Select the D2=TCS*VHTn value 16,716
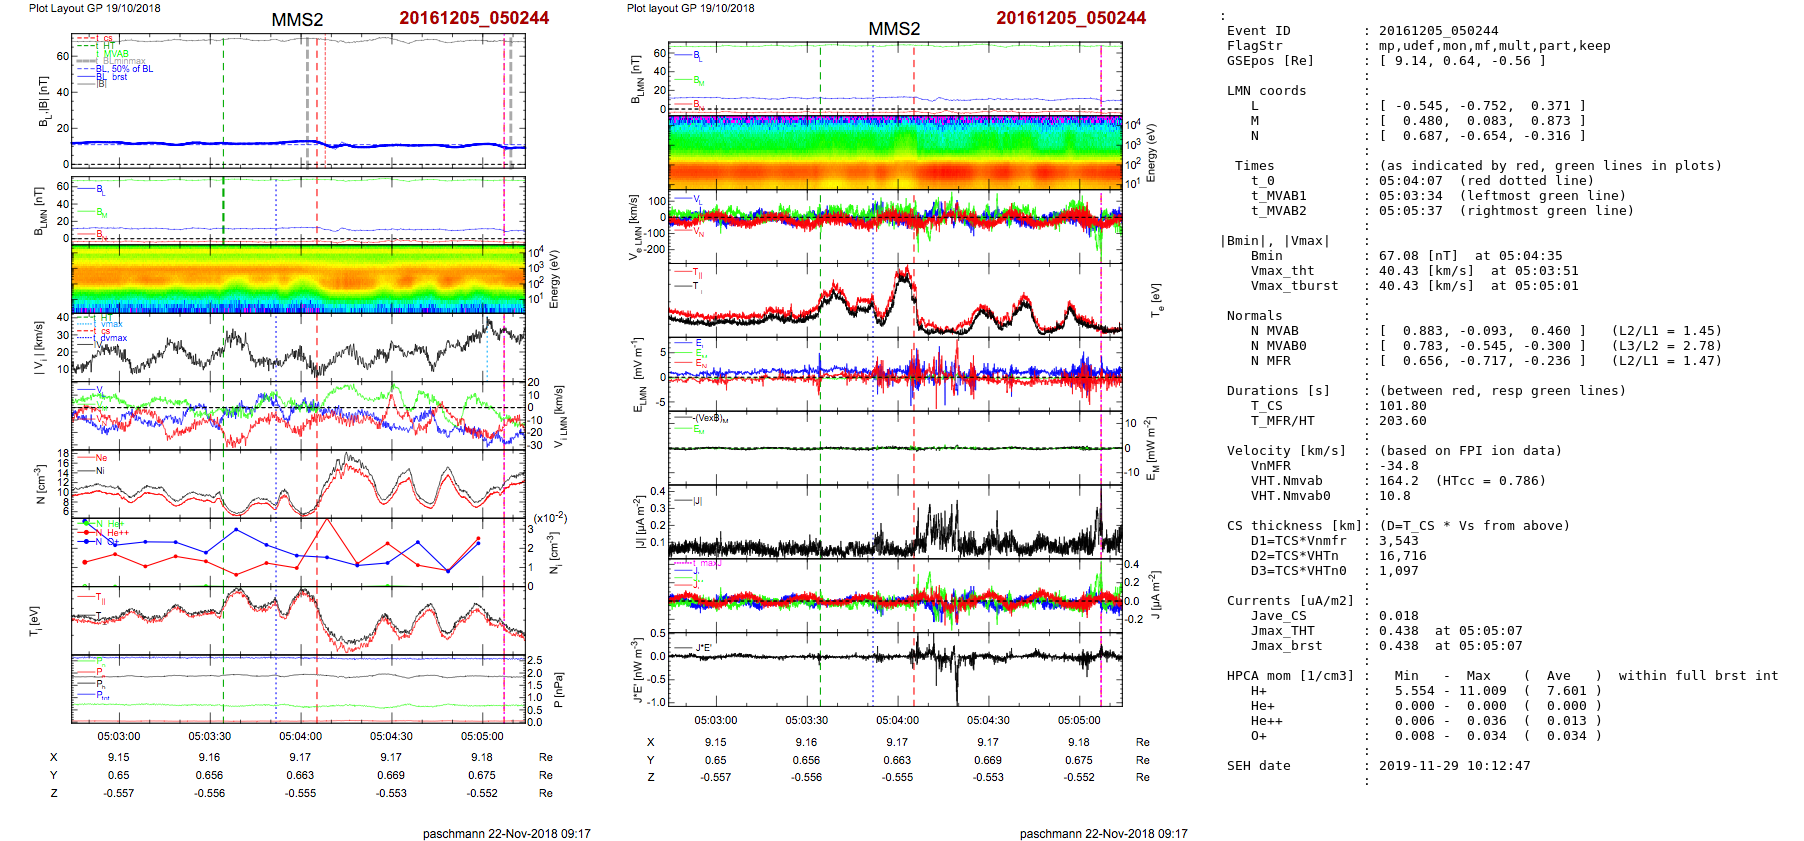Viewport: 1804px width, 841px height. (x=1403, y=556)
